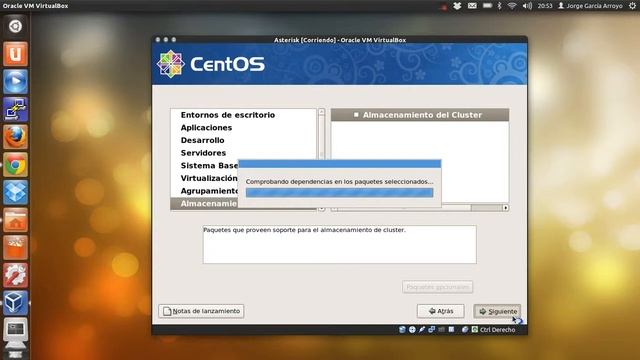
Task: Select the Agrupamiento category
Action: 209,191
